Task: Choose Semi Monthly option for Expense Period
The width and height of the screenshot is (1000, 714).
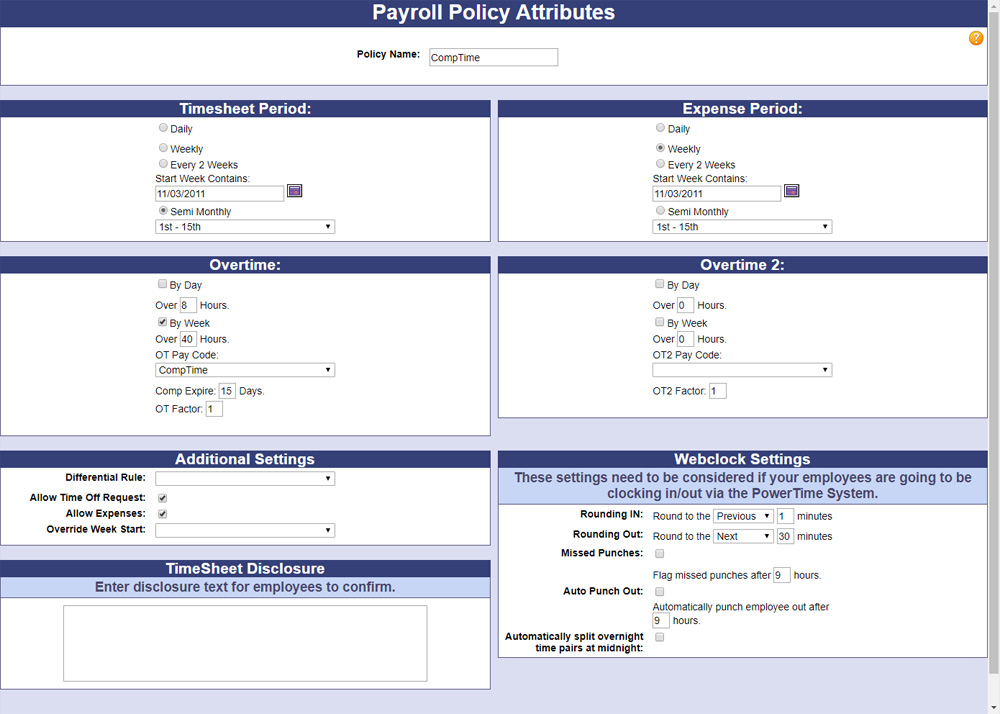Action: click(x=660, y=211)
